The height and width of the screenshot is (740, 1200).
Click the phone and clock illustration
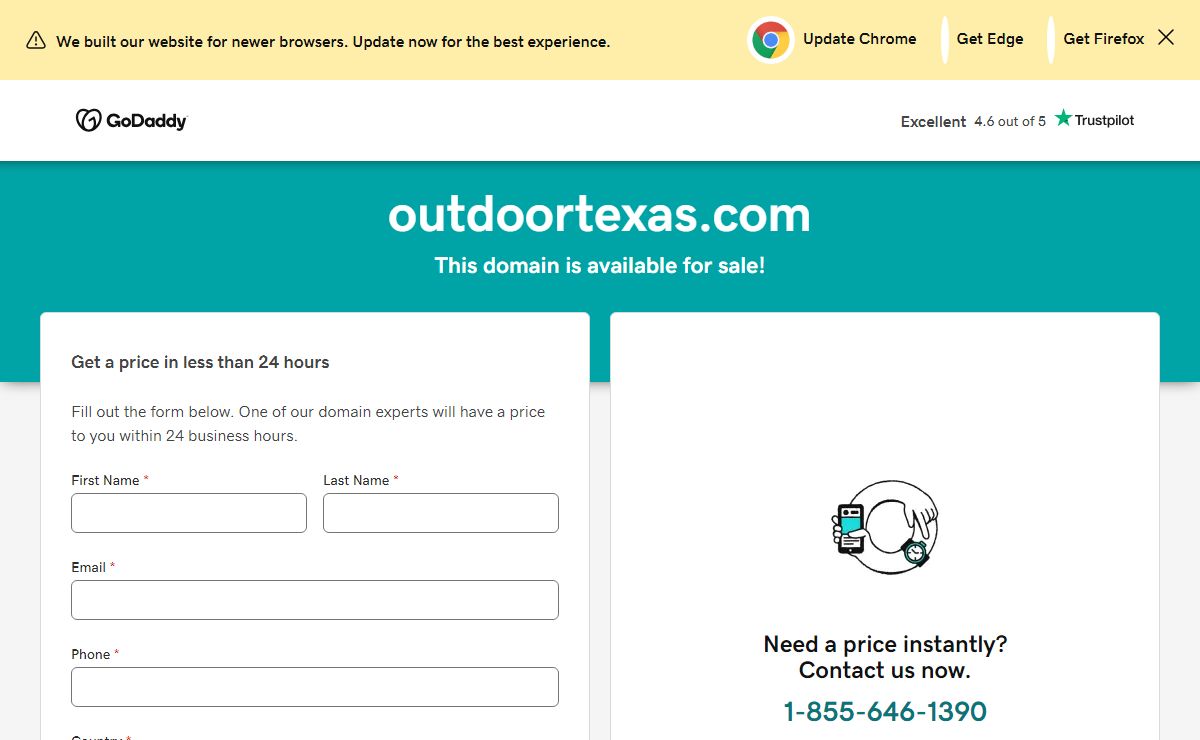tap(885, 526)
